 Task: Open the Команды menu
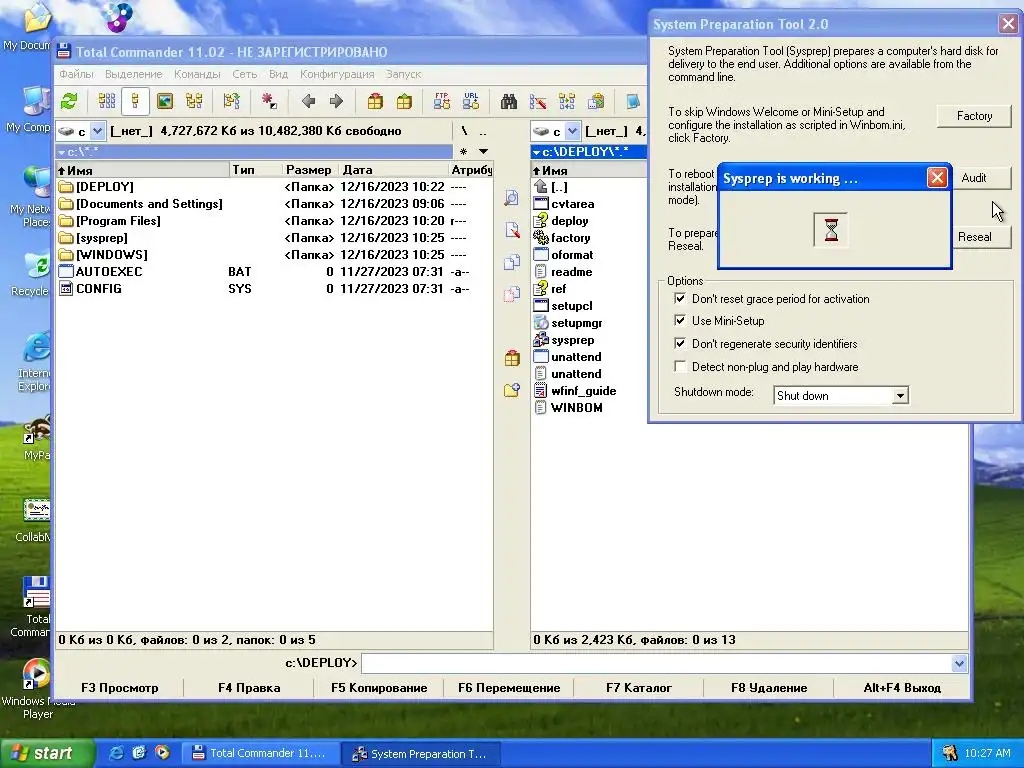tap(197, 74)
